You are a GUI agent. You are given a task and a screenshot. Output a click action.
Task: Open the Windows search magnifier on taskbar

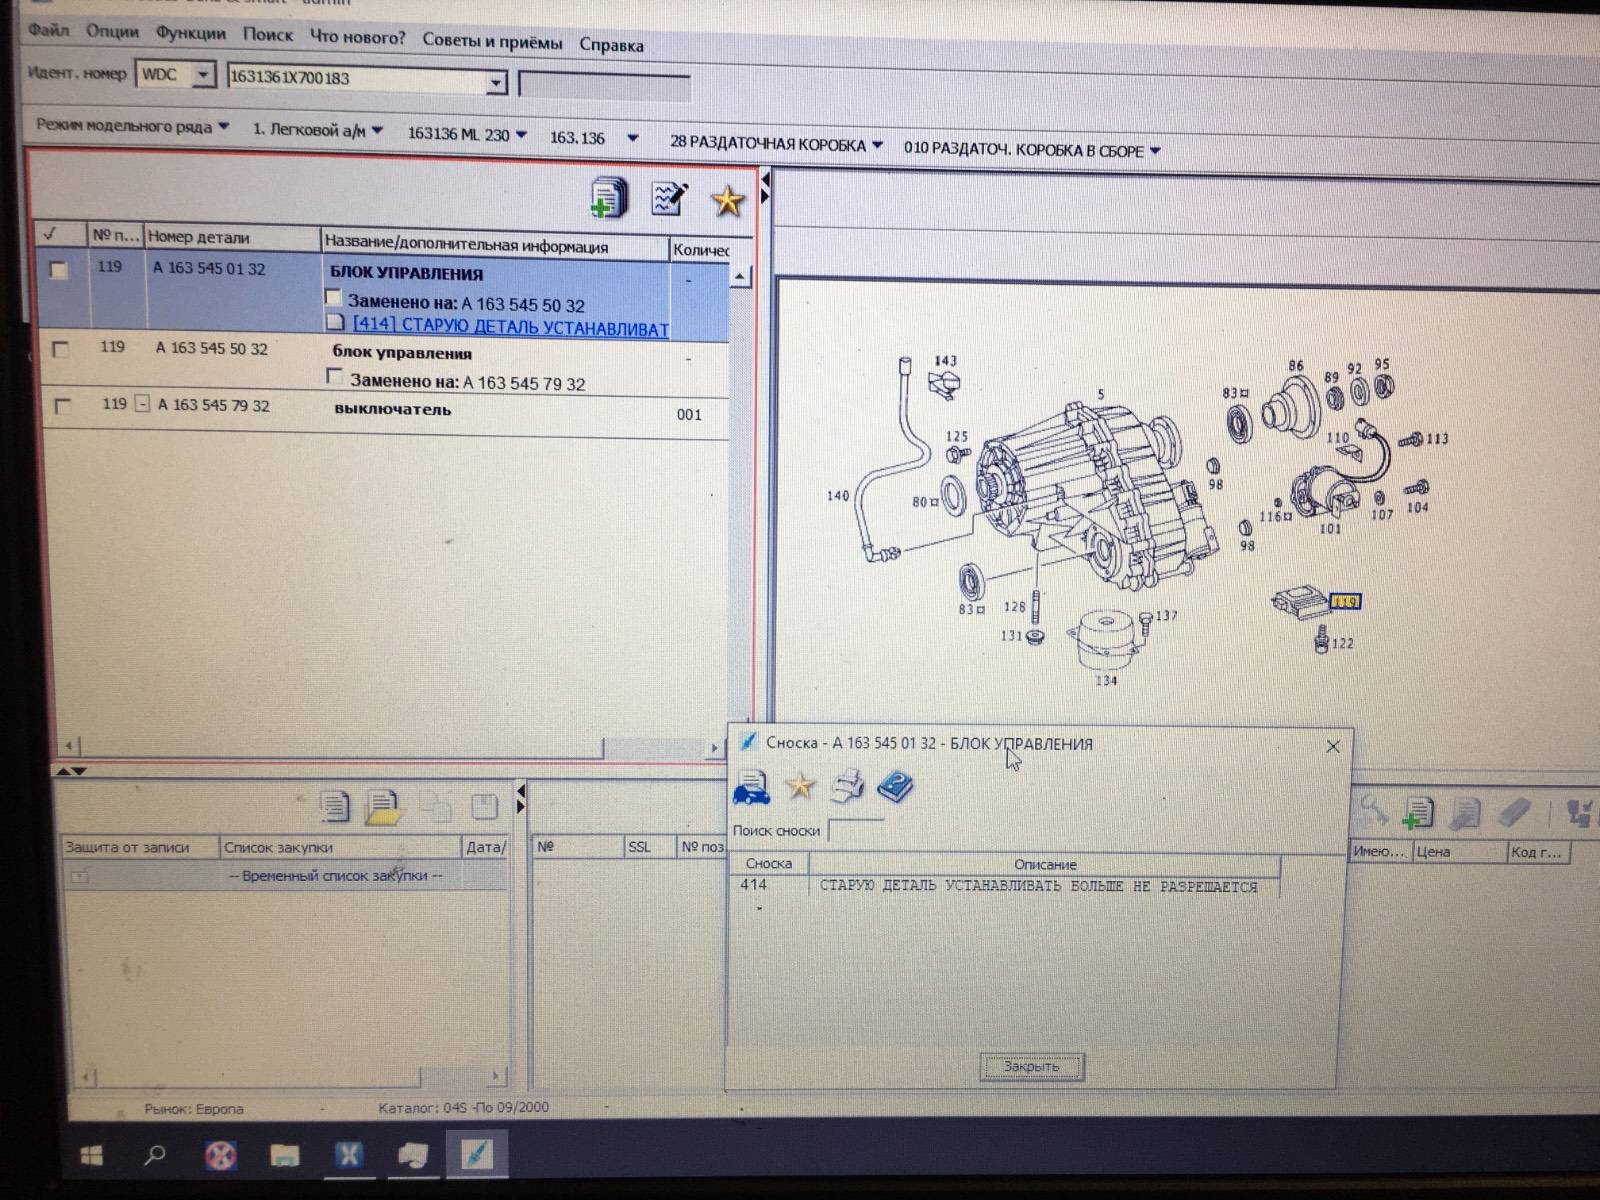155,1156
